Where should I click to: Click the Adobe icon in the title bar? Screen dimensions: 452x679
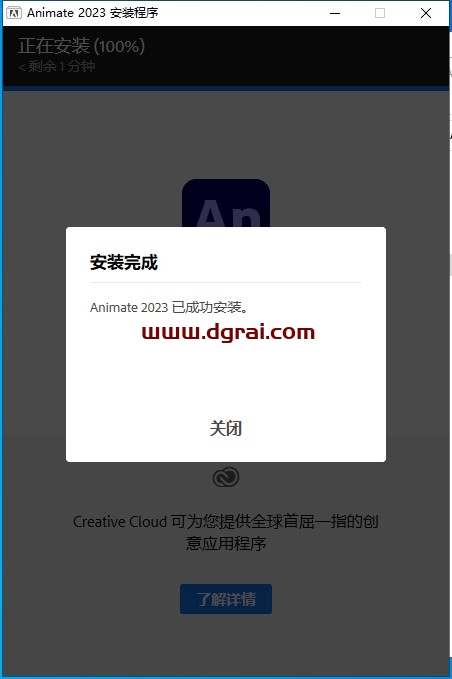click(14, 13)
